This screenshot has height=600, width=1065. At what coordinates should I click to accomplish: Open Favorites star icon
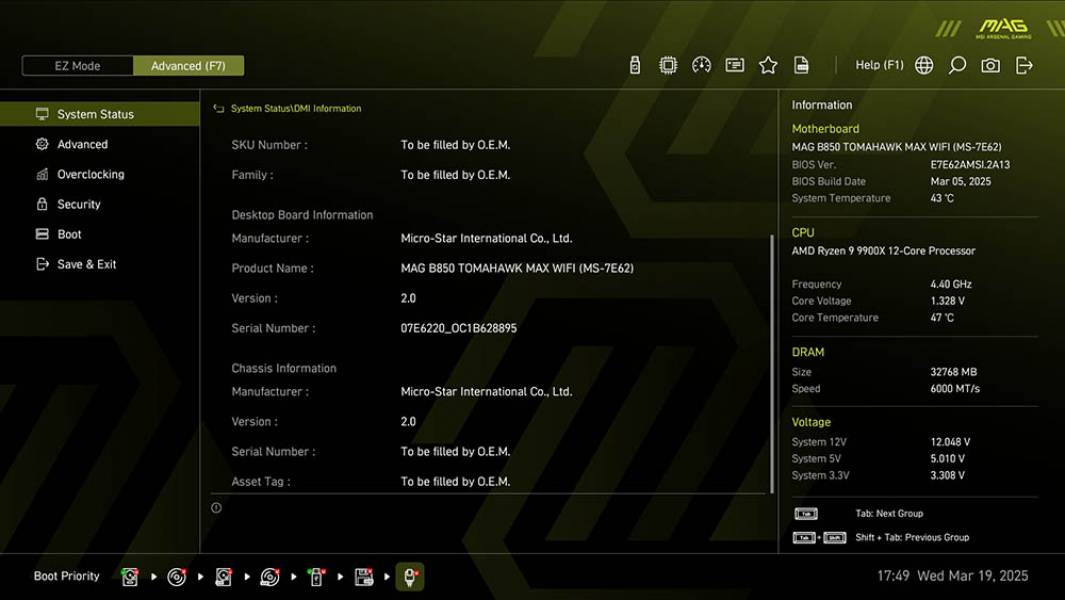[x=768, y=65]
